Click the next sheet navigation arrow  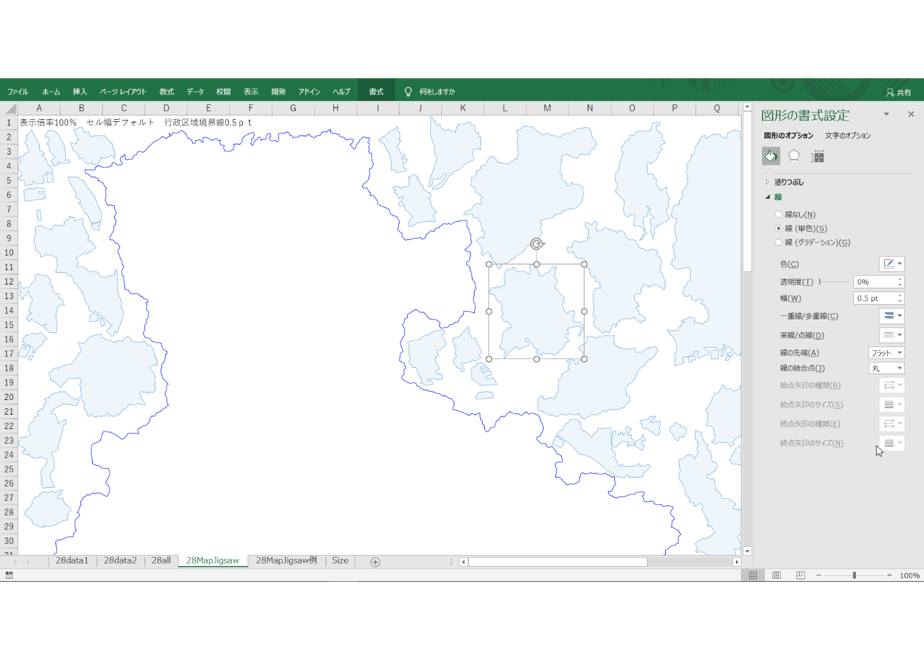point(28,562)
